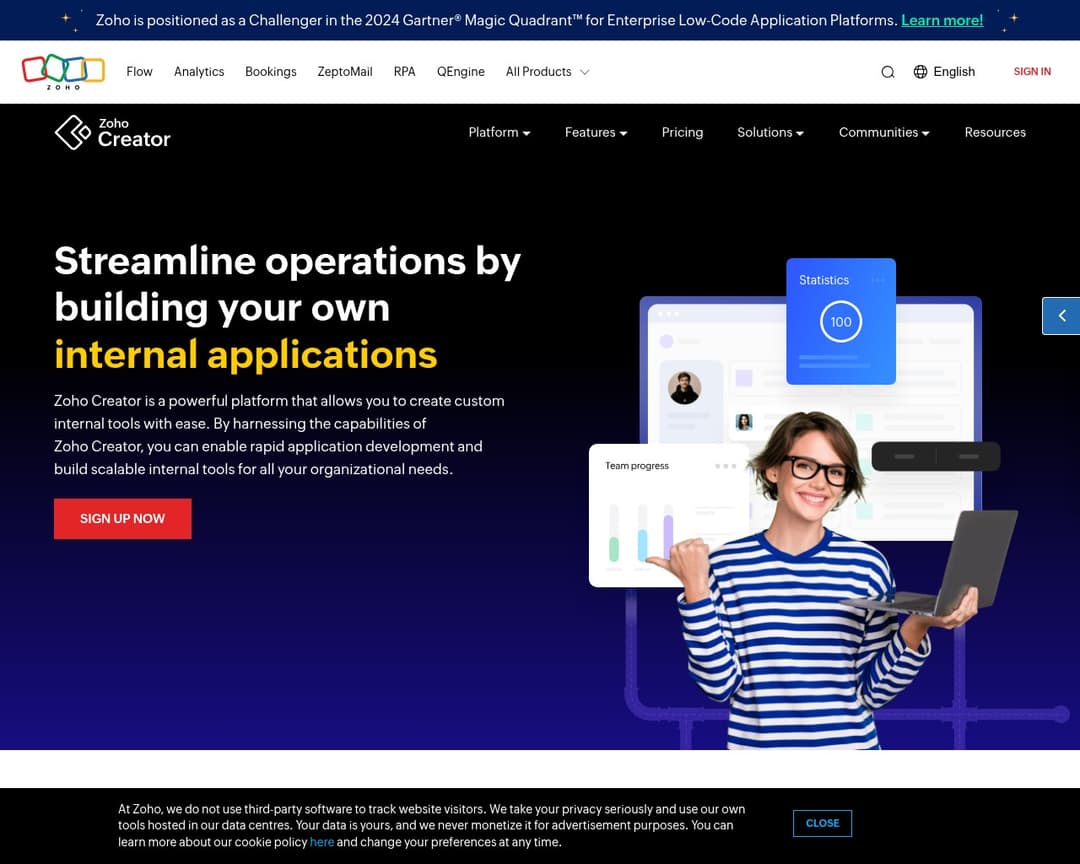Open the search magnifier icon
Screen dimensions: 1080x864
coord(888,72)
